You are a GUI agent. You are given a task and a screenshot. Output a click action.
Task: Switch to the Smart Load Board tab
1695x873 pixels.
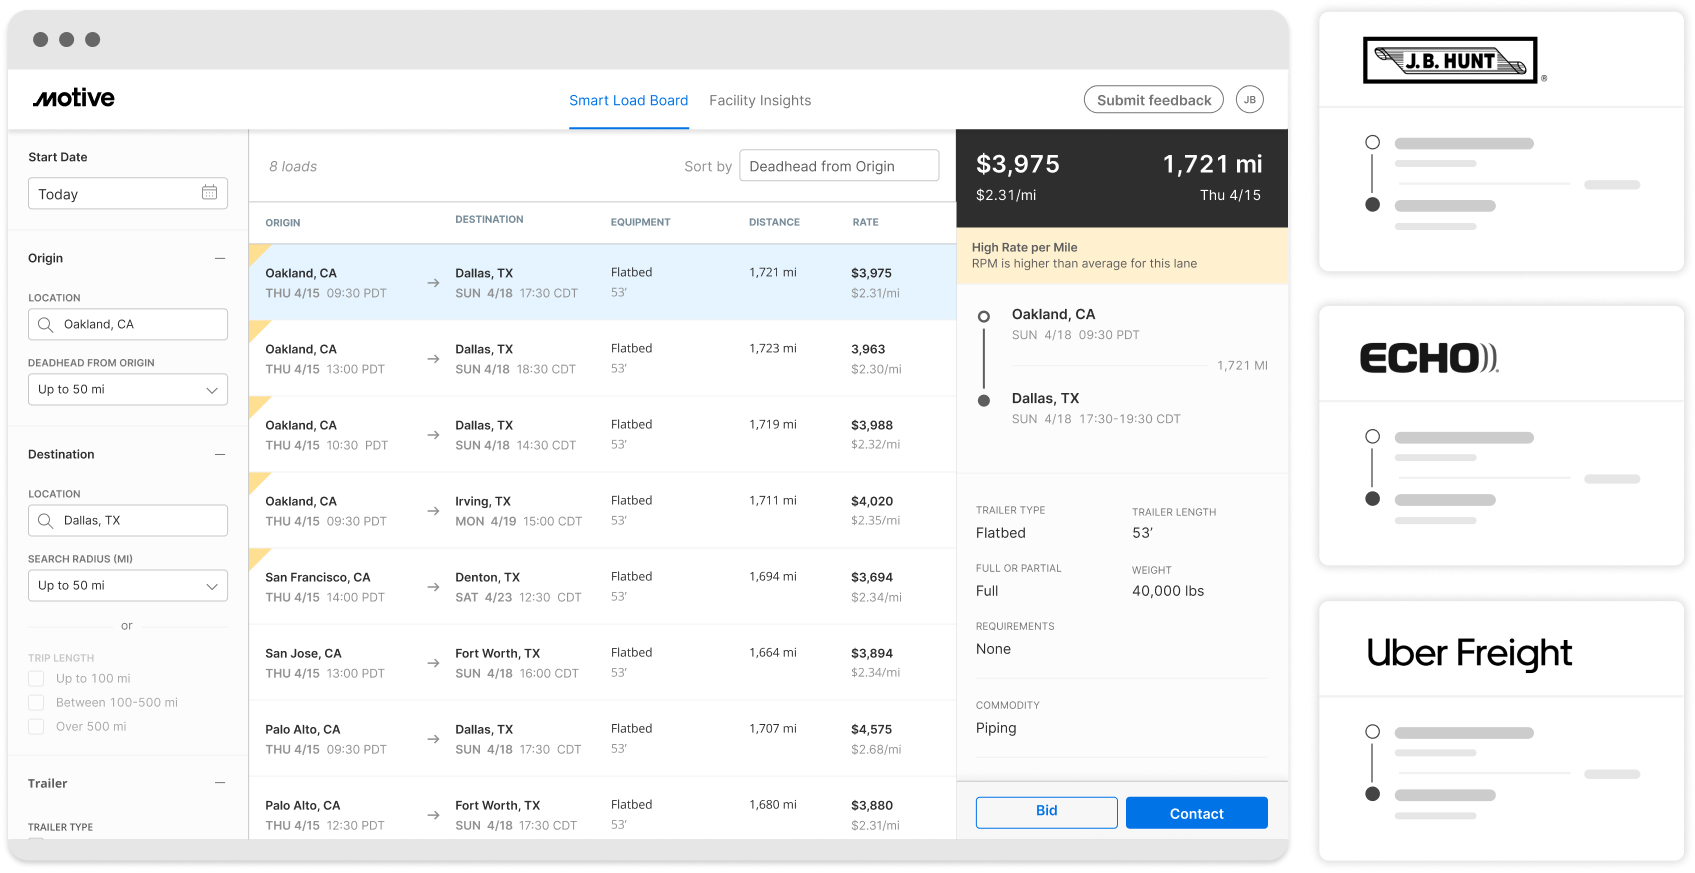[629, 100]
